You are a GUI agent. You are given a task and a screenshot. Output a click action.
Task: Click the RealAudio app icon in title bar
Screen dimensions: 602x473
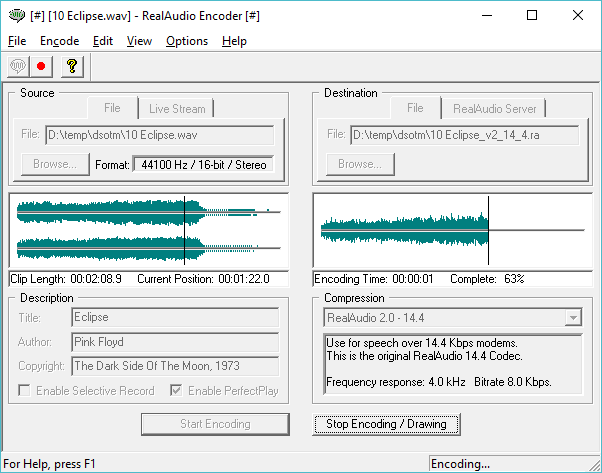tap(14, 15)
